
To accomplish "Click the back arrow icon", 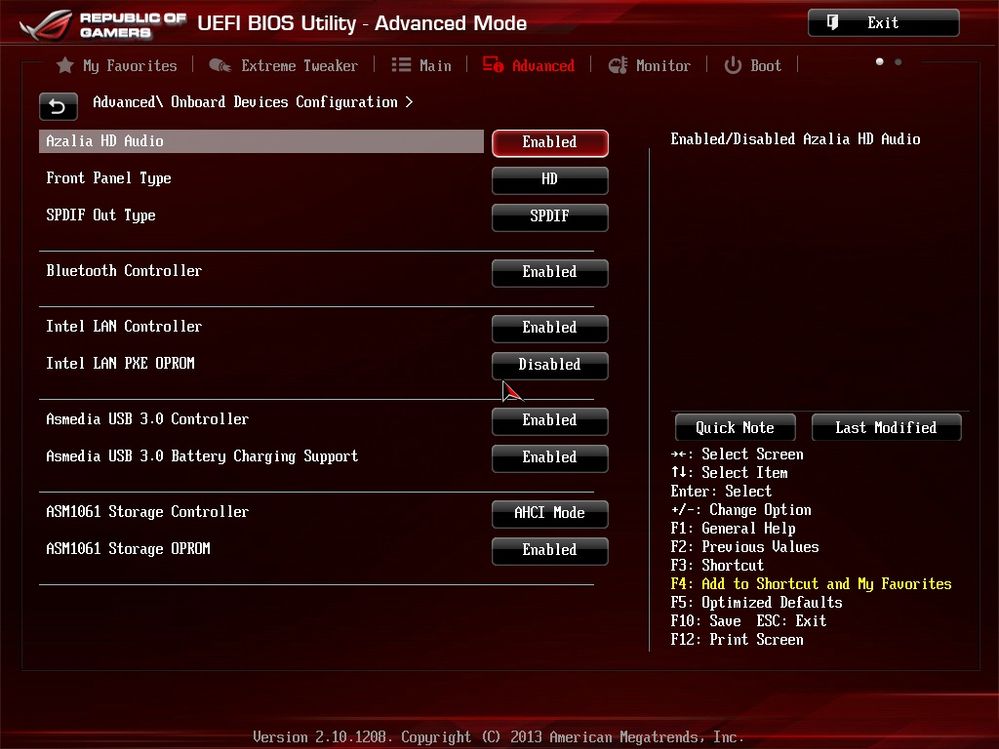I will click(x=58, y=106).
